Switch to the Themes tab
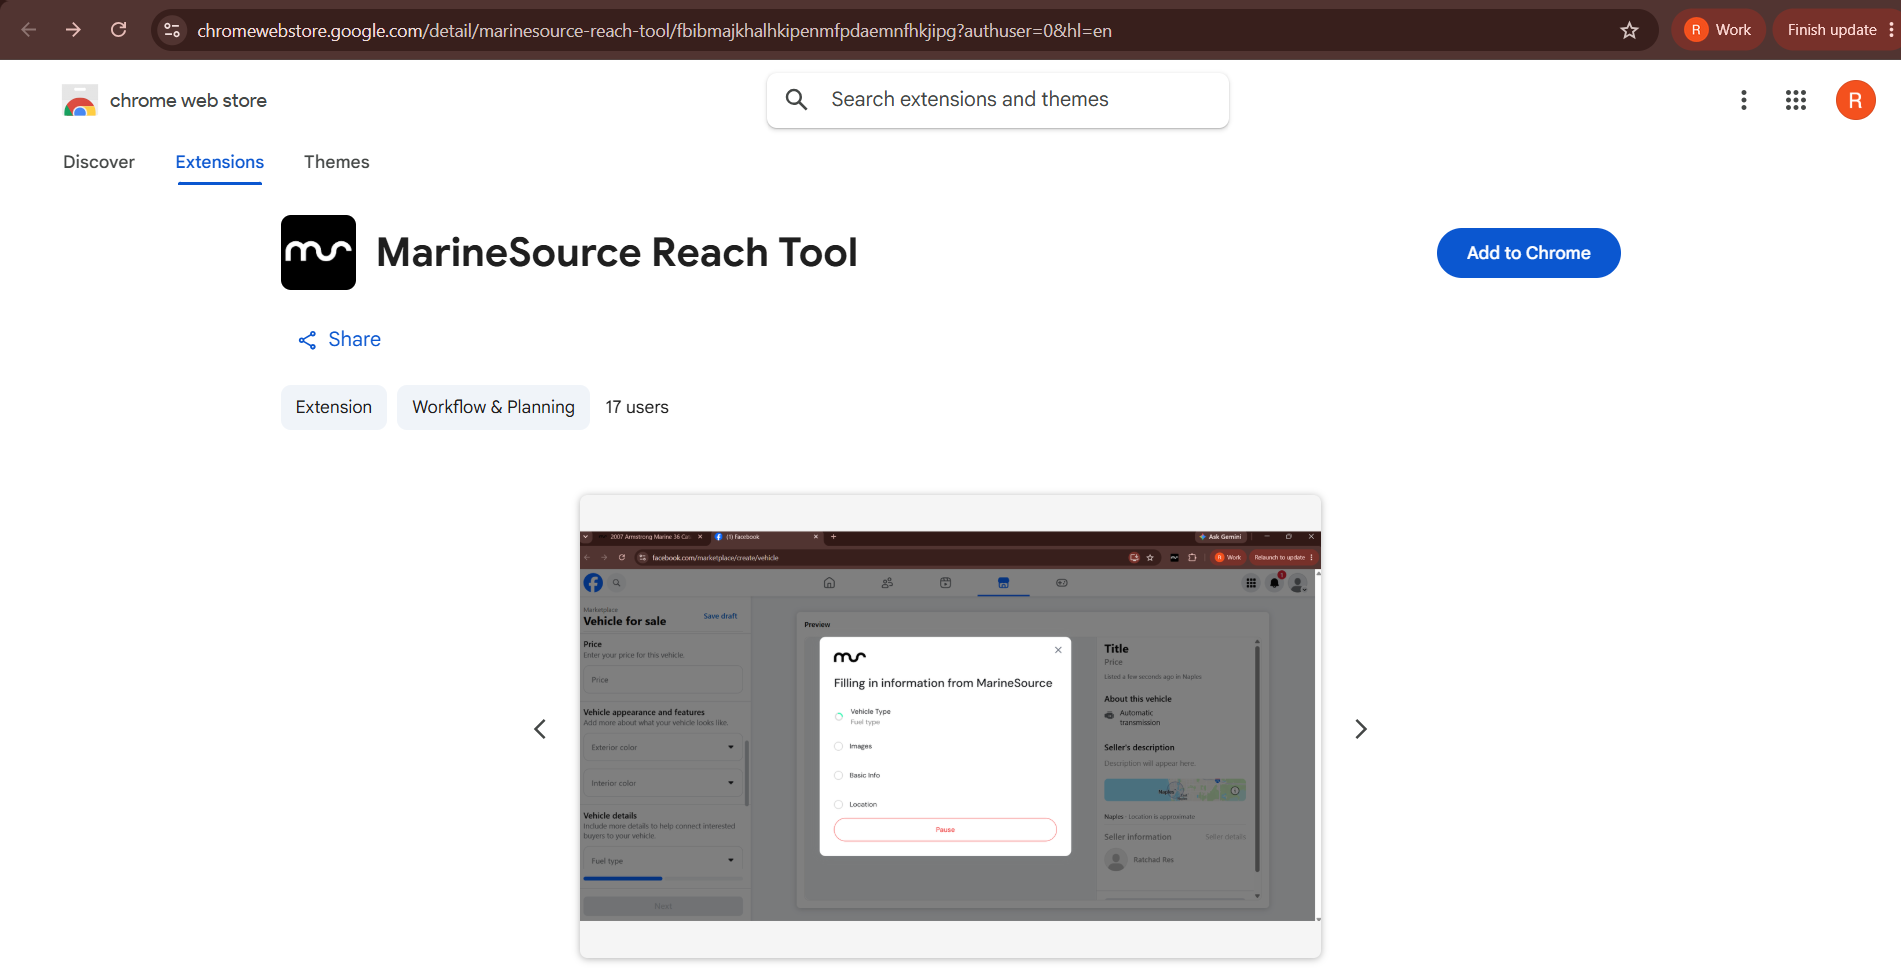1901x970 pixels. pos(337,162)
